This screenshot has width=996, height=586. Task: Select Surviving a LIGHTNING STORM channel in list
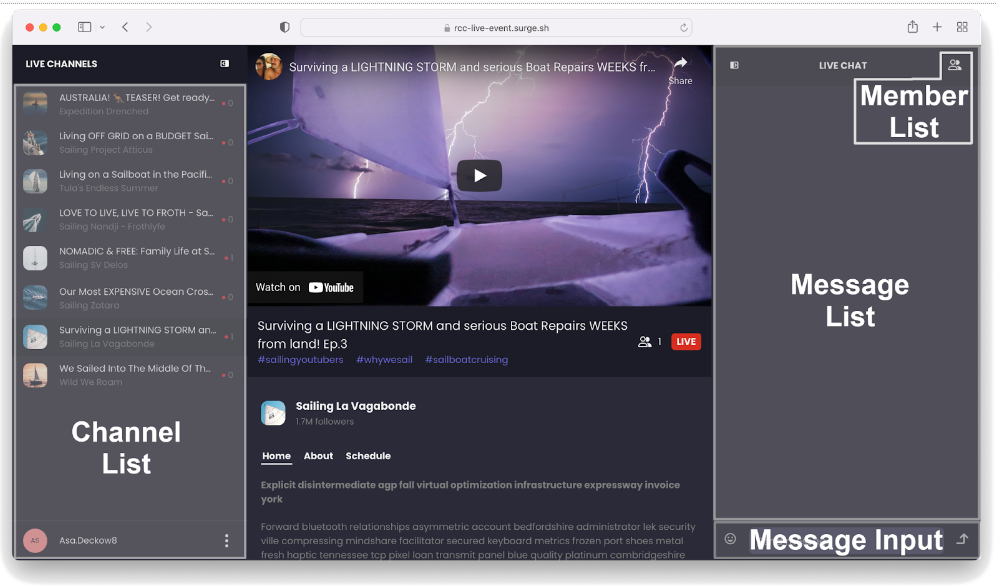(130, 336)
